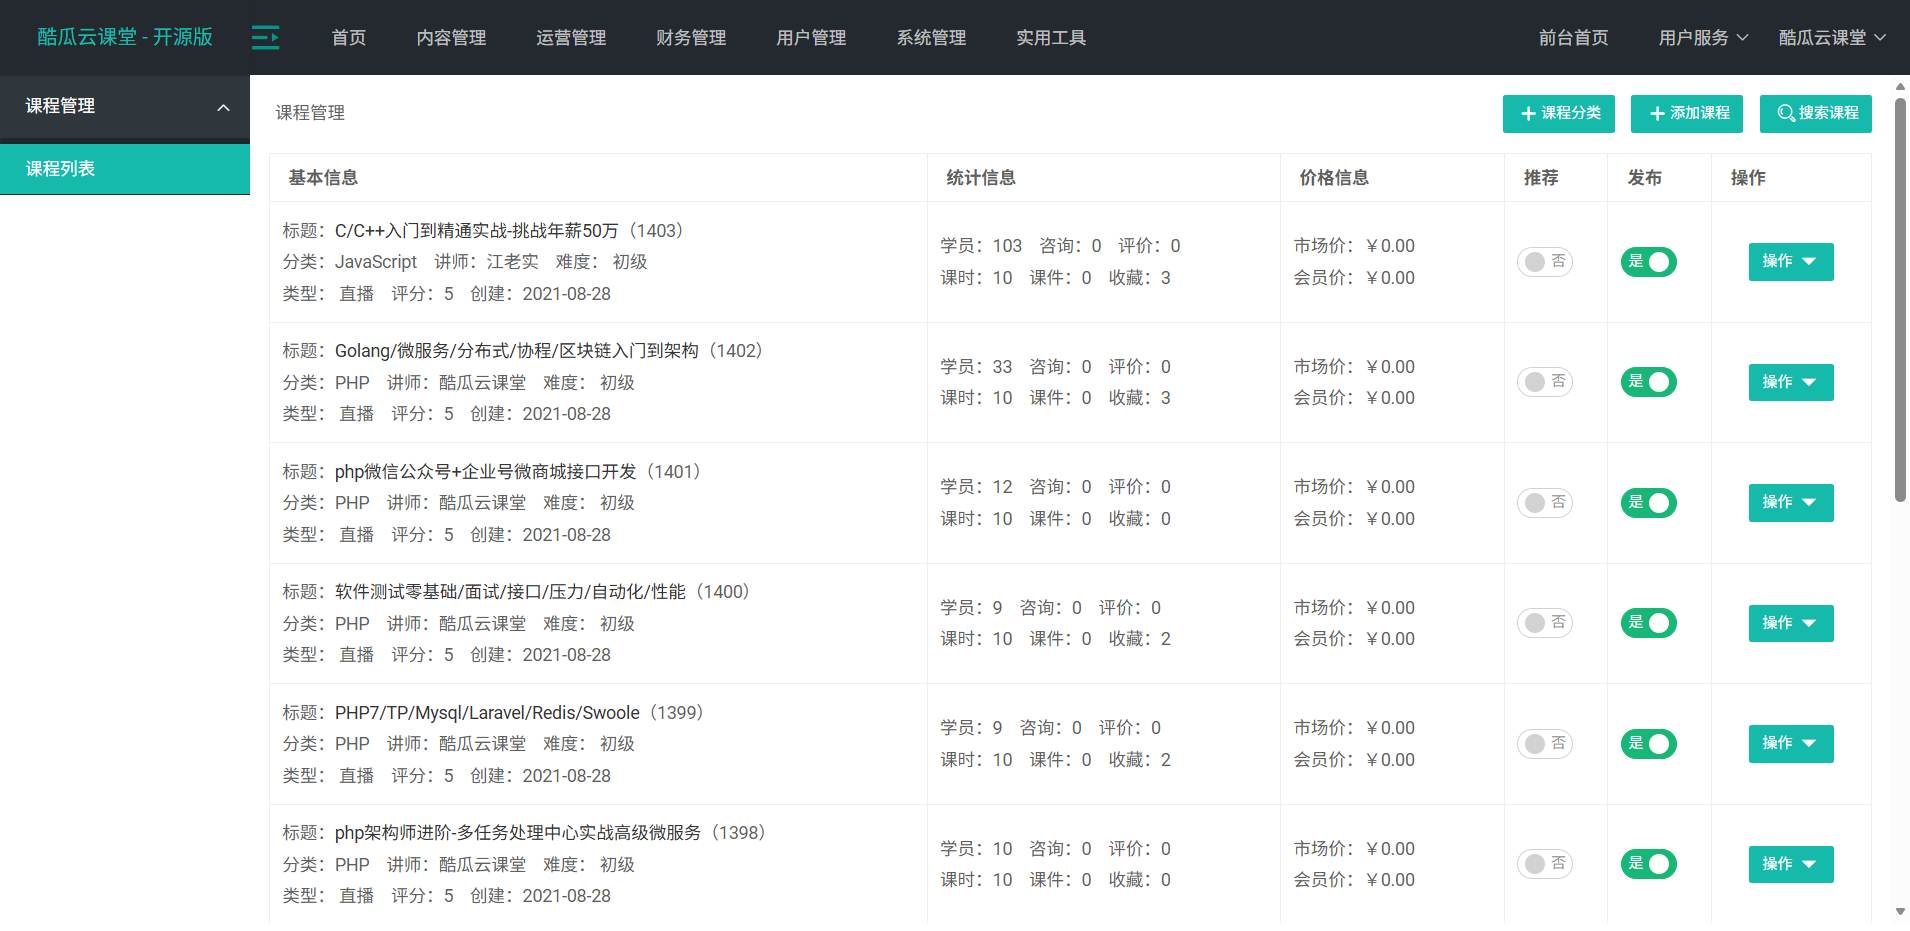
Task: Select the 内容管理 menu item
Action: click(451, 37)
